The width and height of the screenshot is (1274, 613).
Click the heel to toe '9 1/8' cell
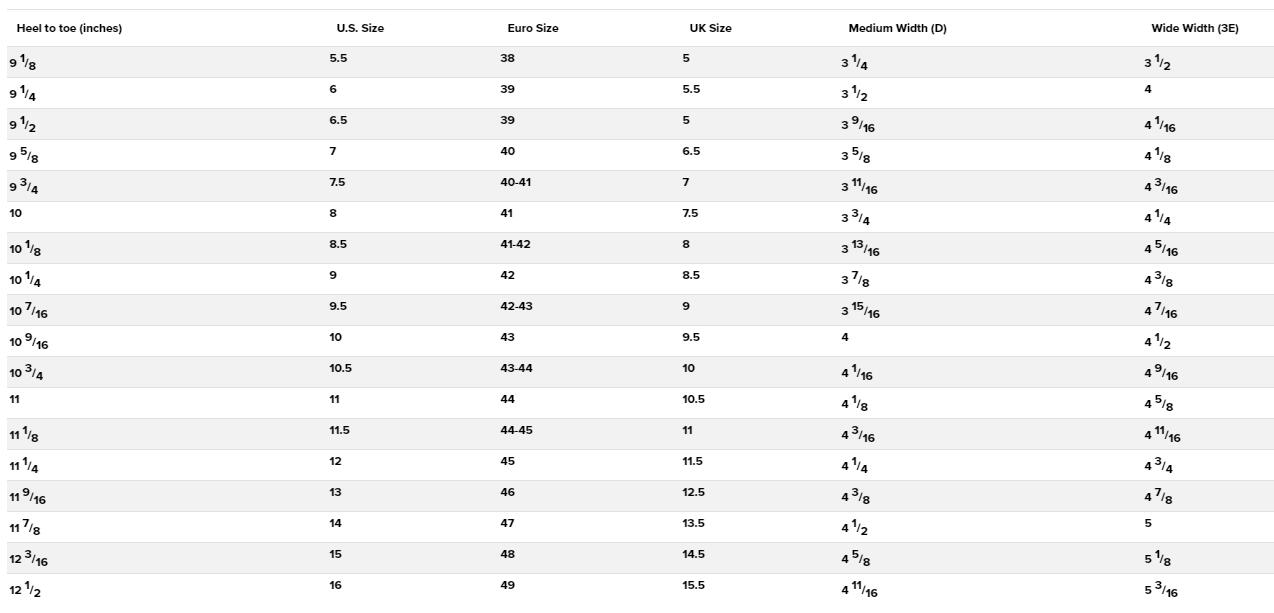tap(23, 63)
